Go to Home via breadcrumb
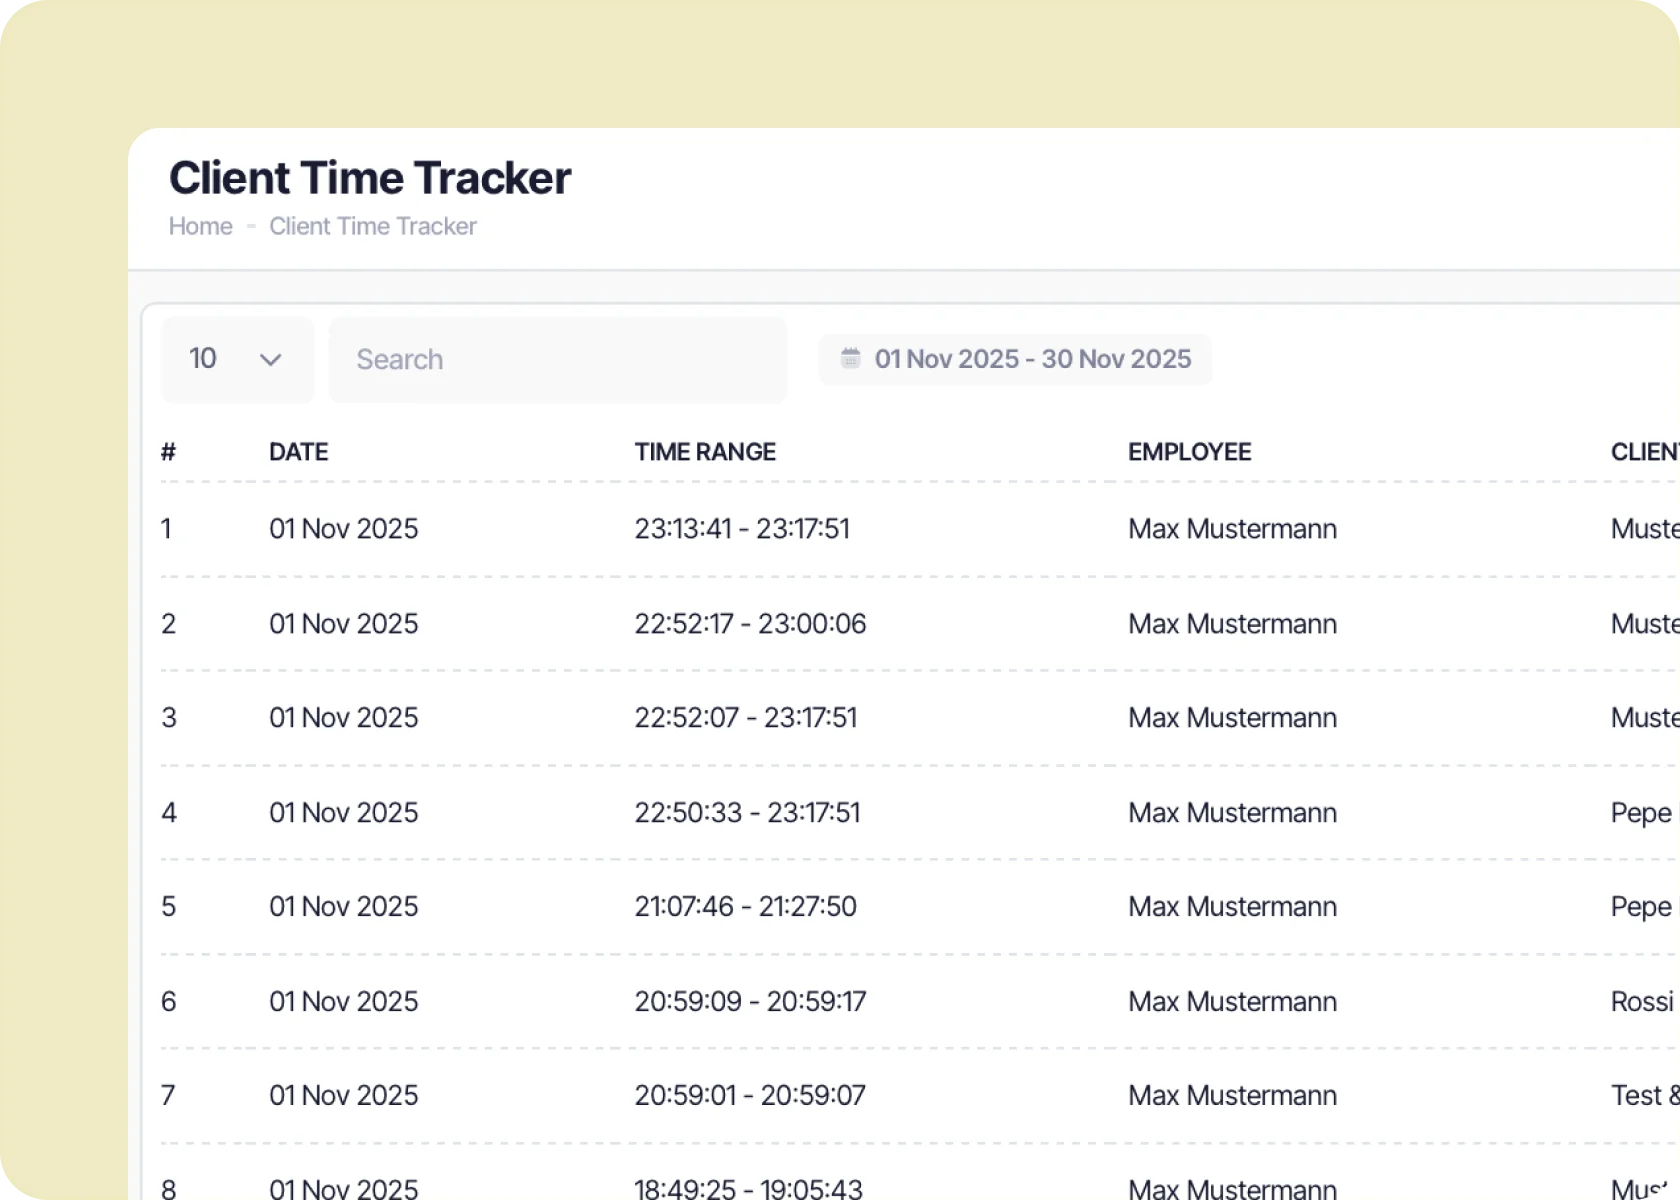The image size is (1680, 1200). pyautogui.click(x=200, y=227)
